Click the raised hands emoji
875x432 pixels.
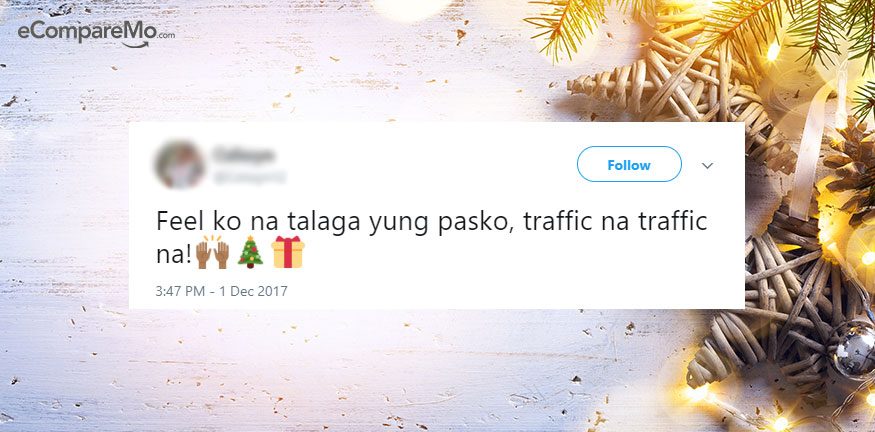coord(212,252)
